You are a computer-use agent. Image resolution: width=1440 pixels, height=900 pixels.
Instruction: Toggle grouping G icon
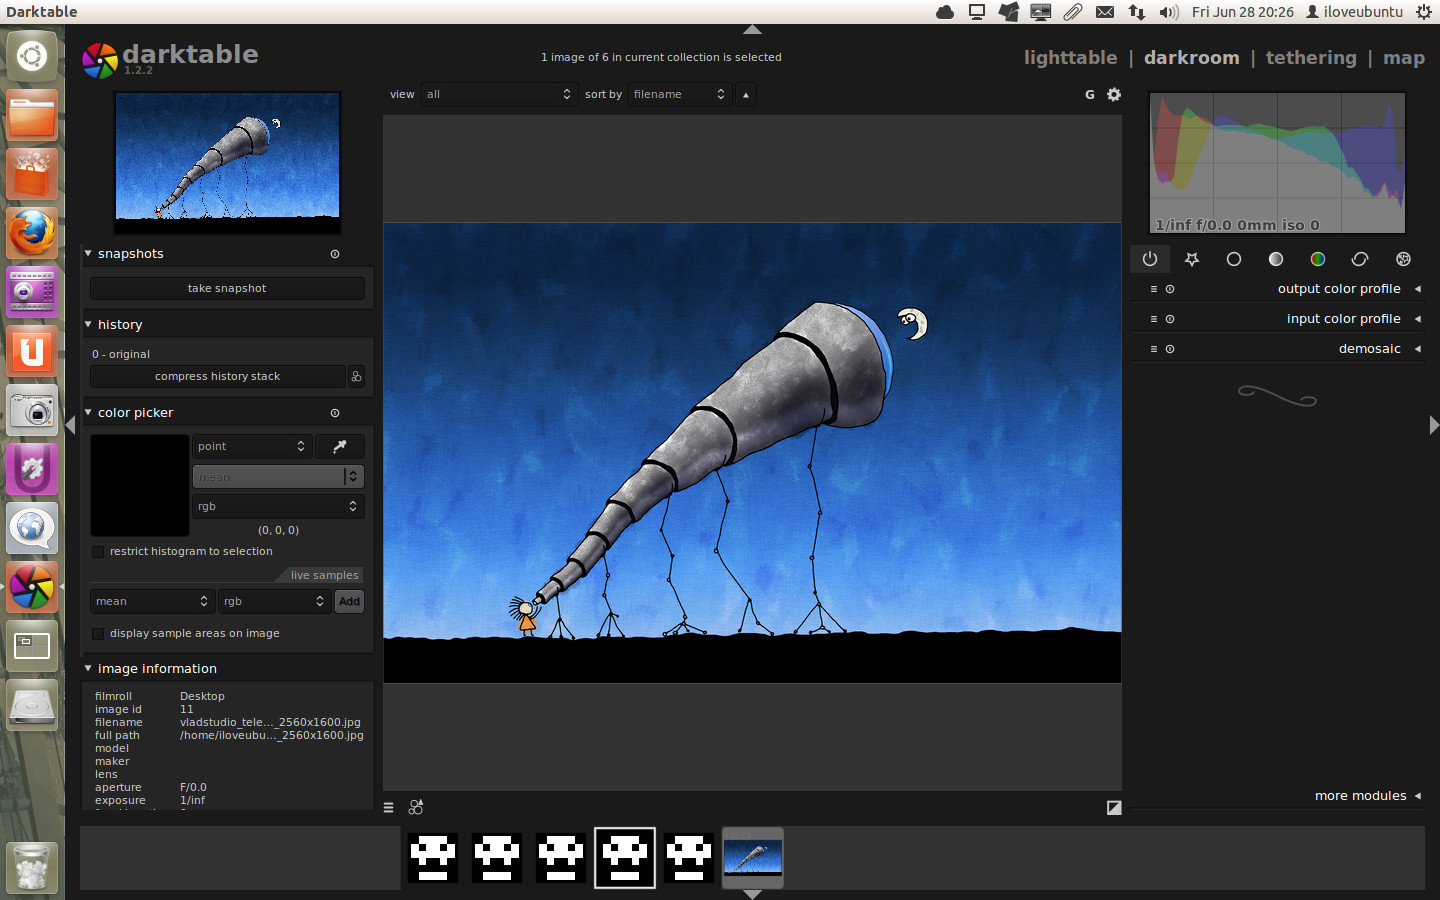click(1090, 94)
